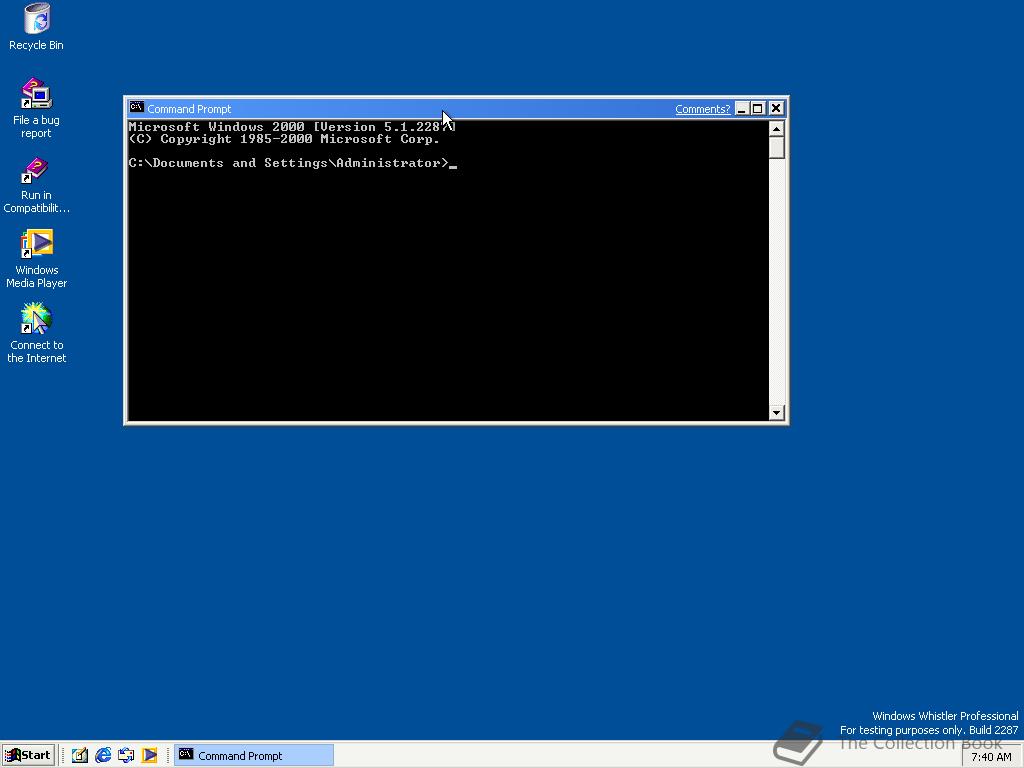1024x768 pixels.
Task: Select Connect to the Internet icon
Action: pyautogui.click(x=37, y=334)
